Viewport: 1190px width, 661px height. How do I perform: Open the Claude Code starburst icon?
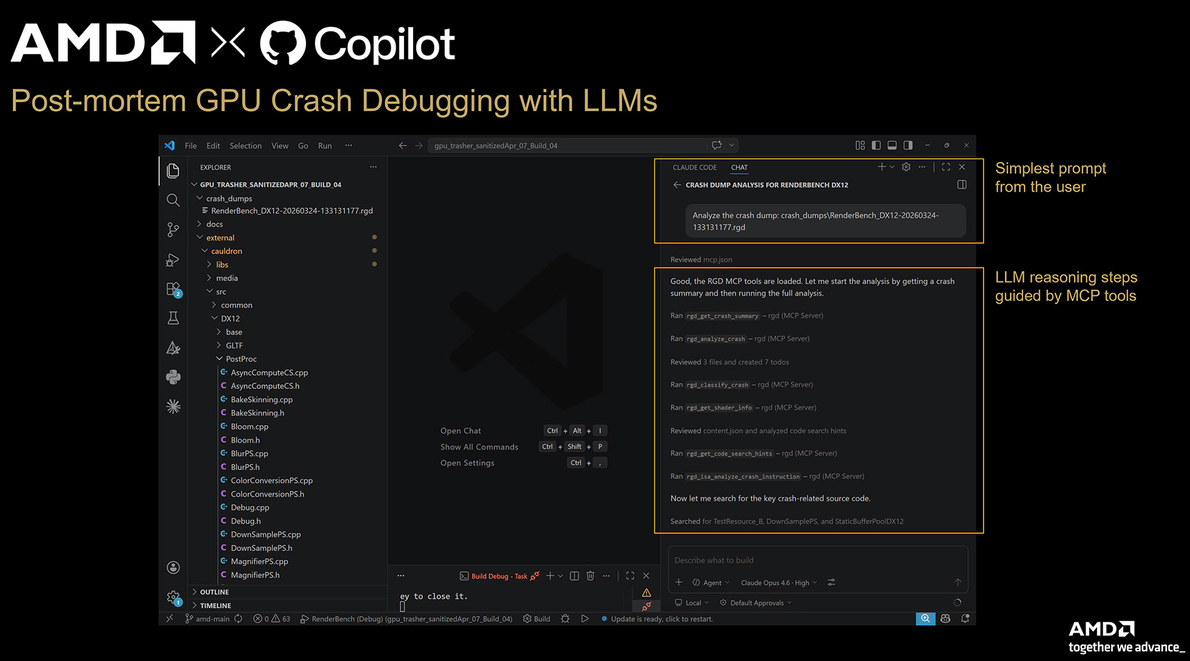tap(173, 407)
